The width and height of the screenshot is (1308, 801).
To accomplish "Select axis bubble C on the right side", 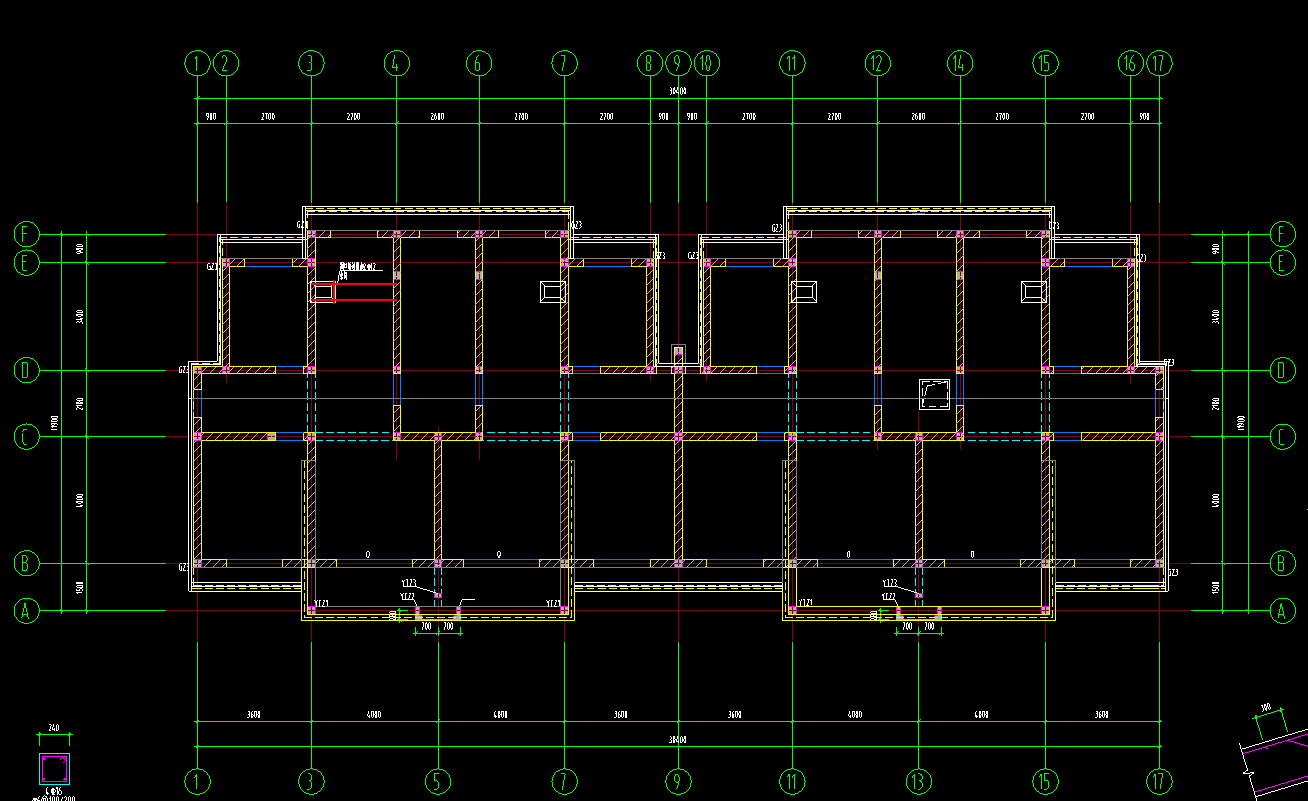I will (1282, 437).
